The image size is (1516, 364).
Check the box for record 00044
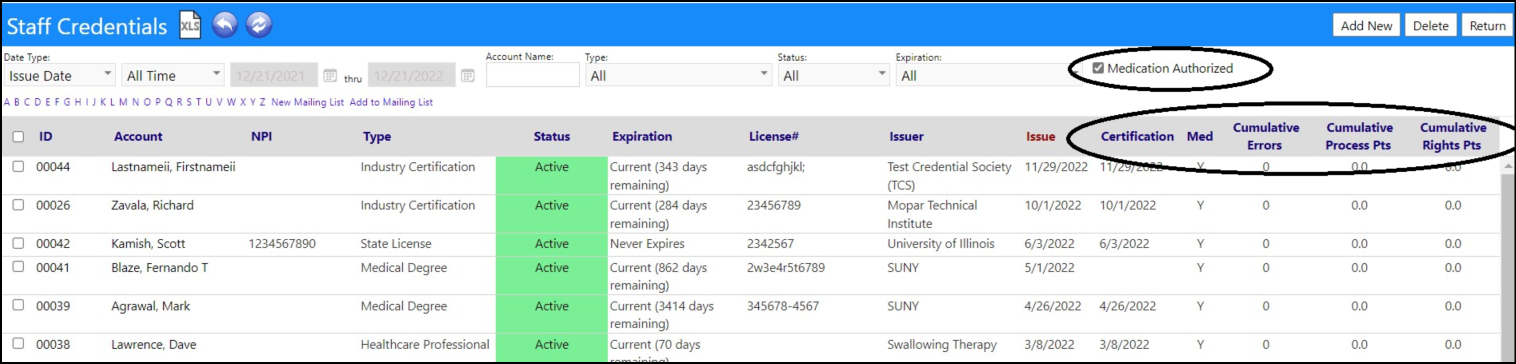19,167
